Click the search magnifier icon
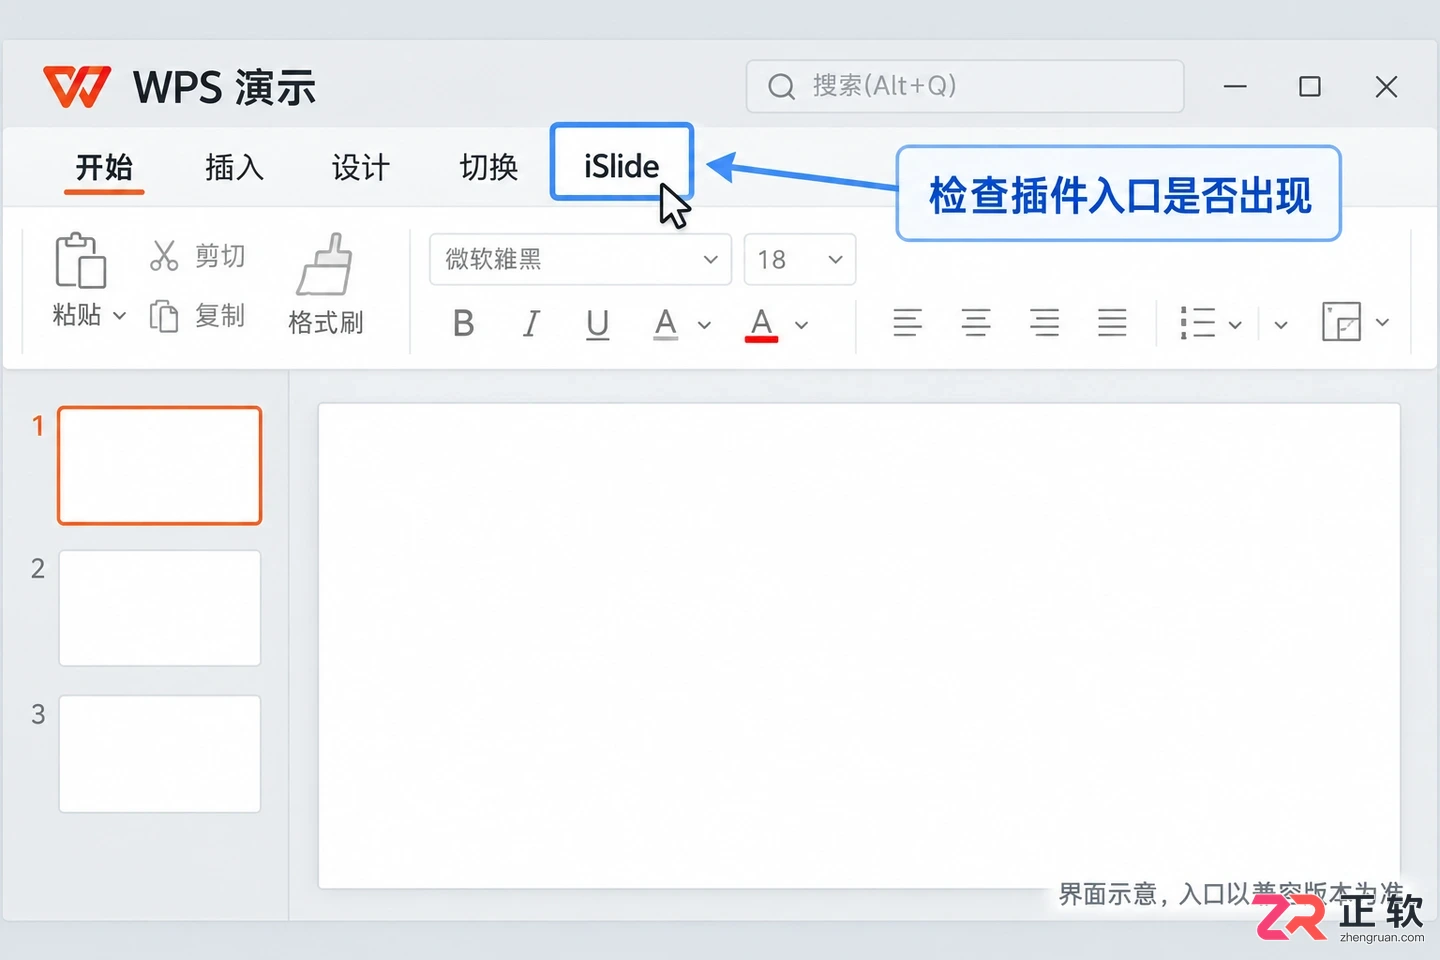Screen dimensions: 1440x960 [x=781, y=87]
